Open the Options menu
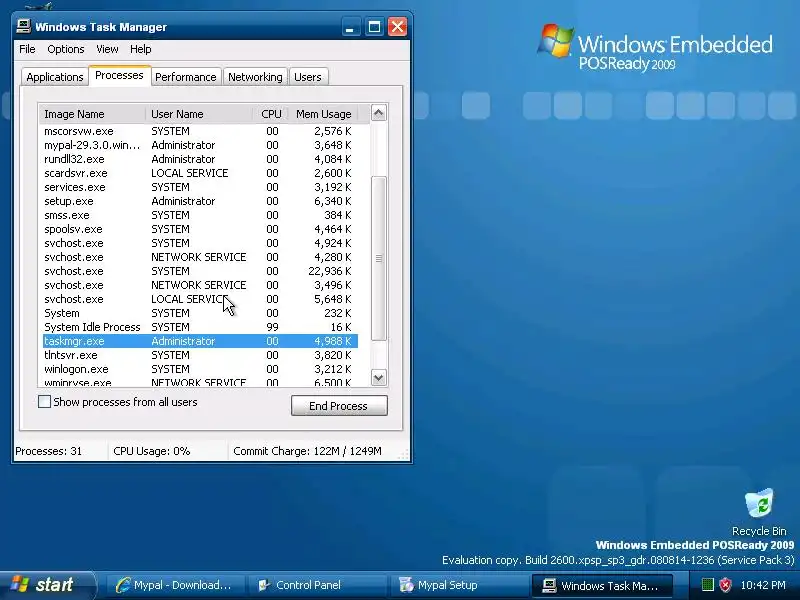 (x=66, y=49)
